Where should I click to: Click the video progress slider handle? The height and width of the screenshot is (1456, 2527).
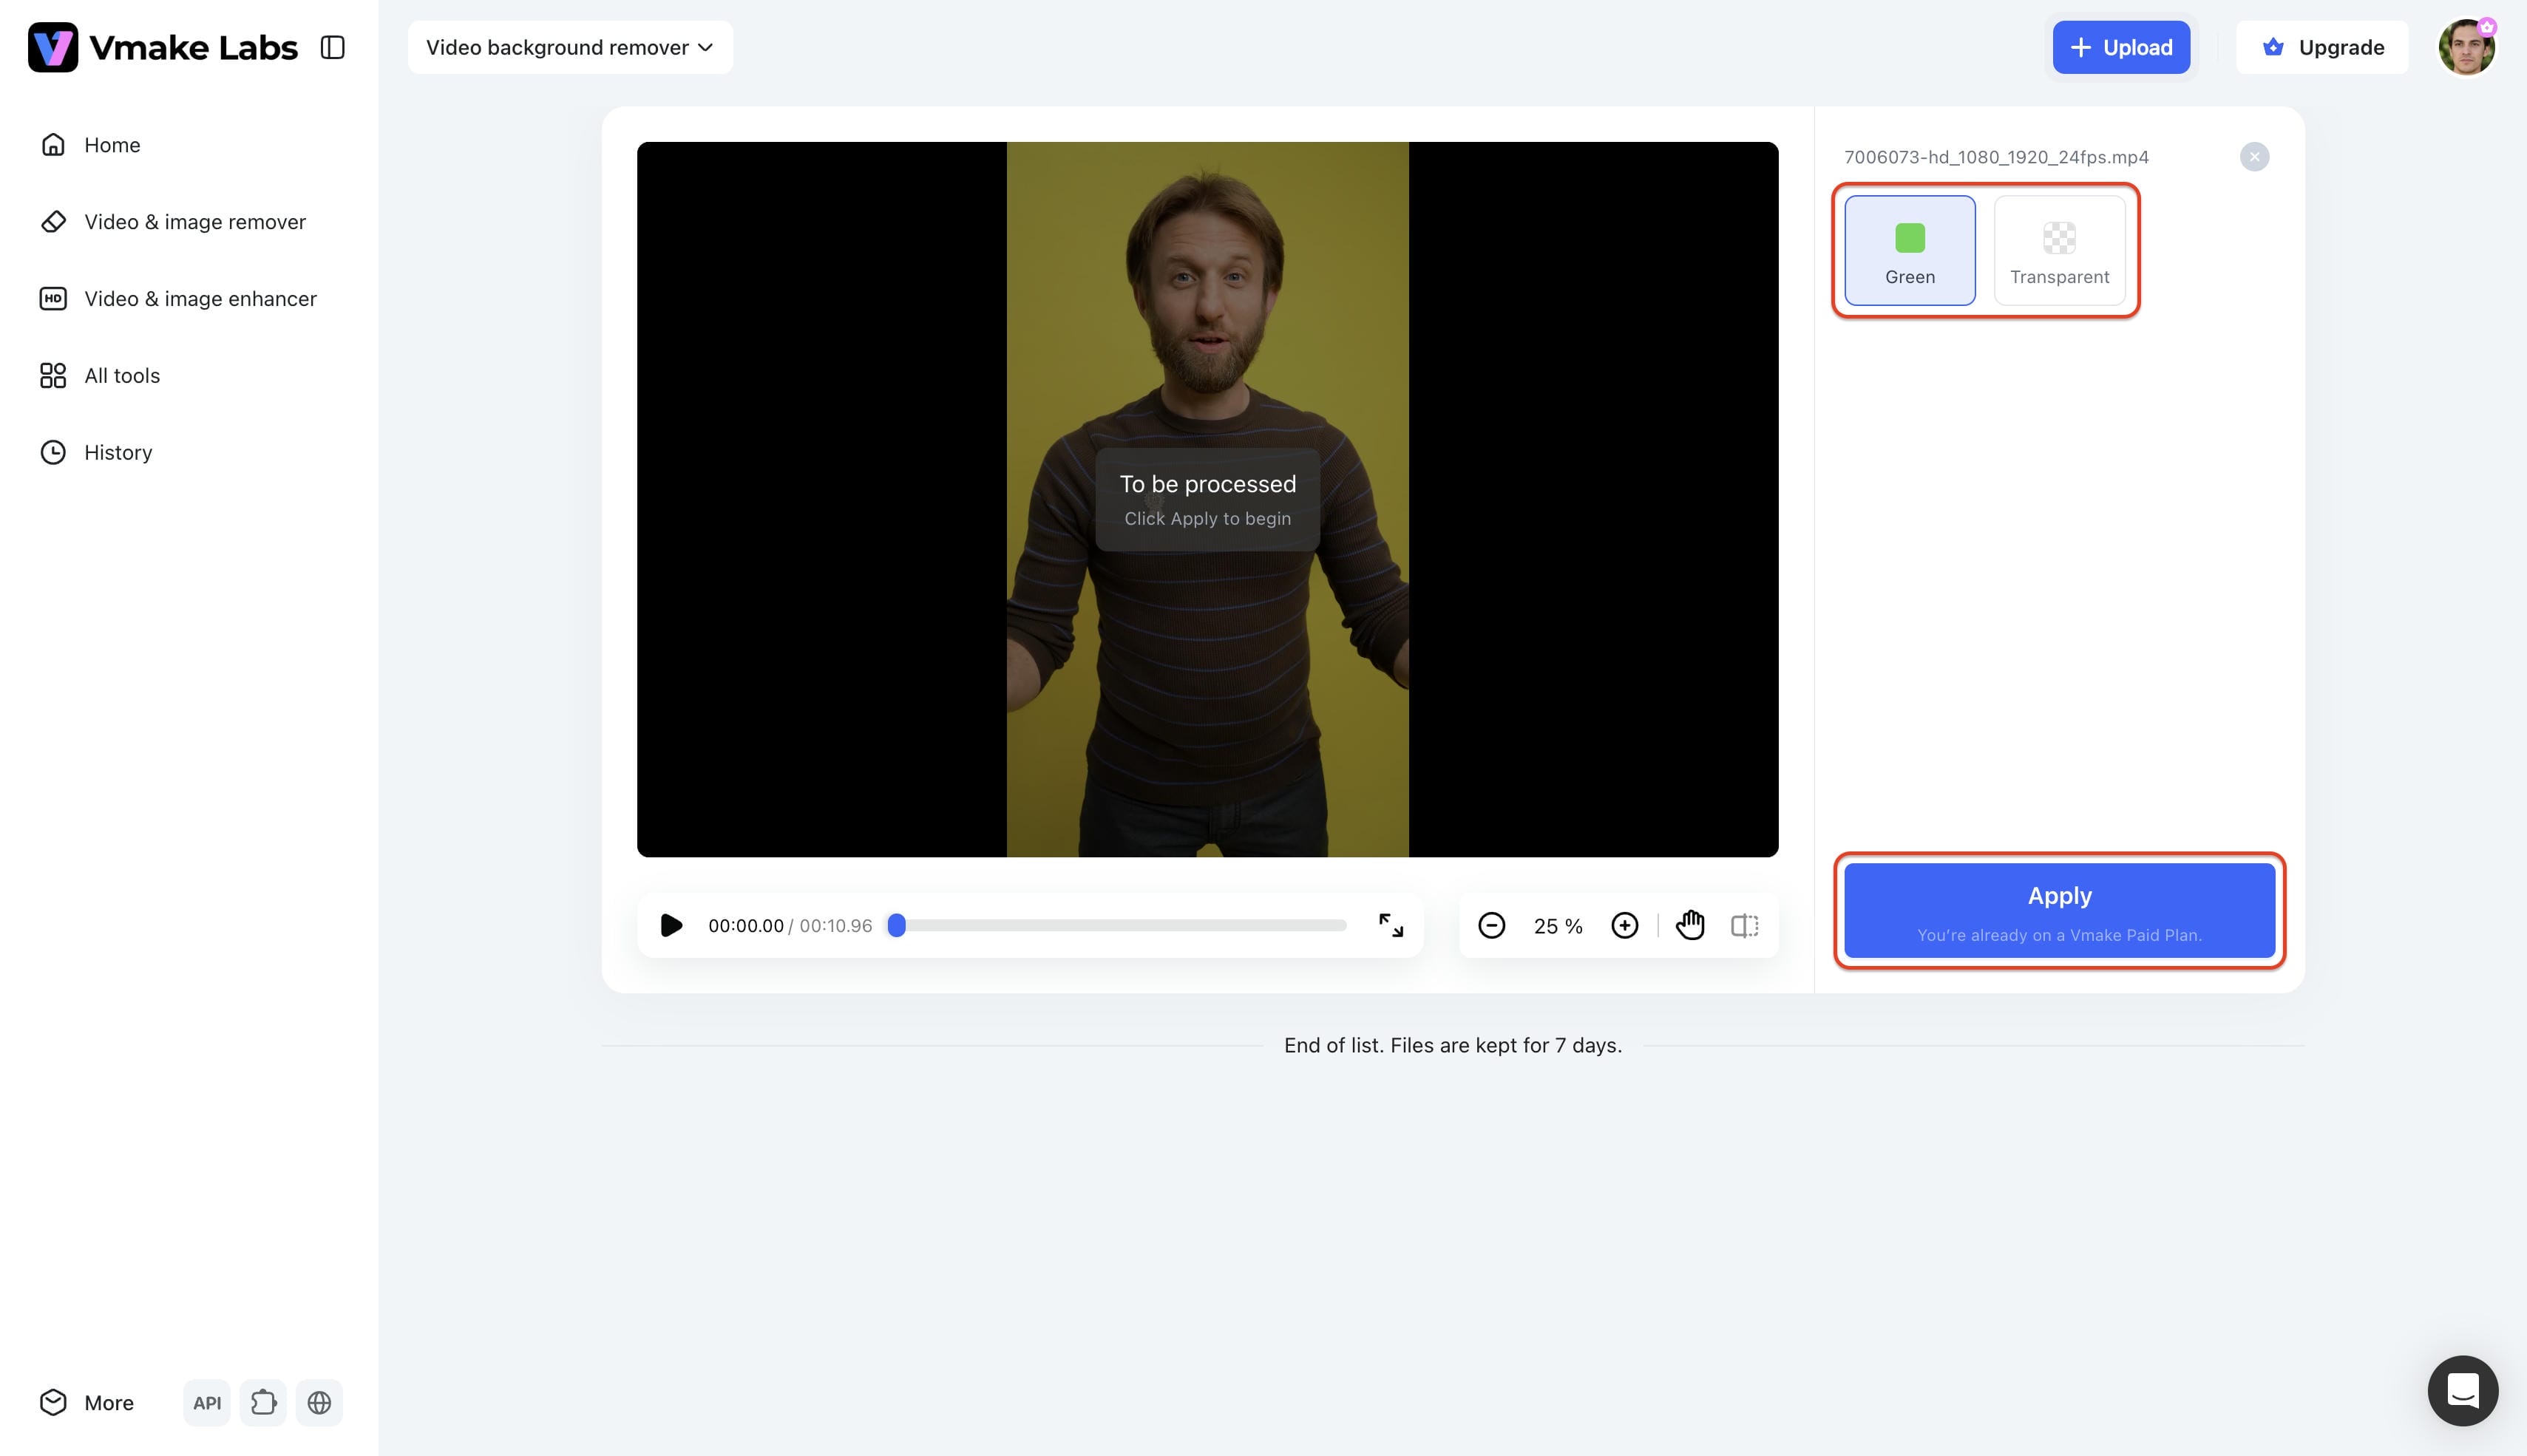point(897,926)
